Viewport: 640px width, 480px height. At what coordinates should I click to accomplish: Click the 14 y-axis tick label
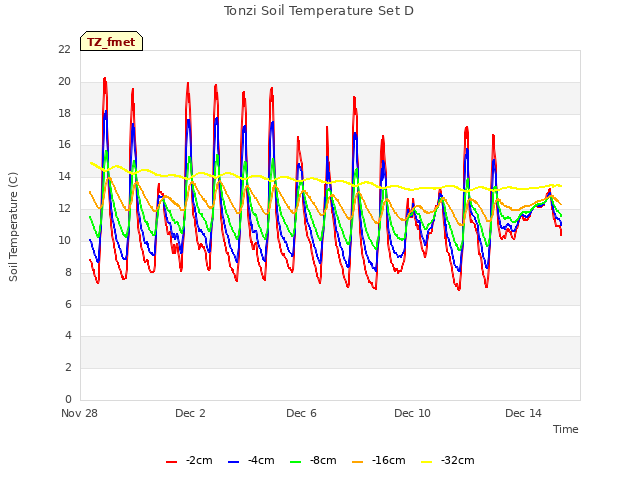[x=64, y=176]
